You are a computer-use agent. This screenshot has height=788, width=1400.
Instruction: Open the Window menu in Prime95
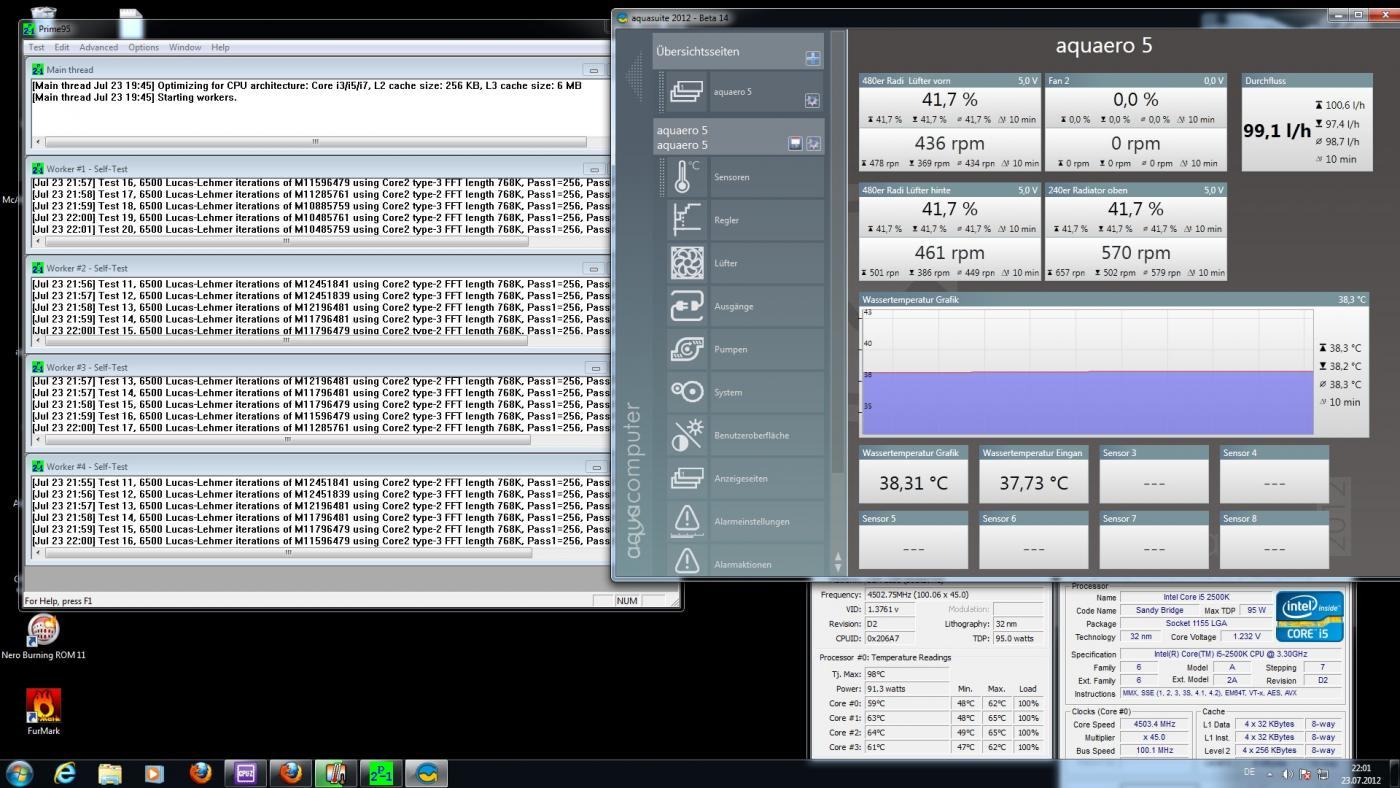point(185,47)
